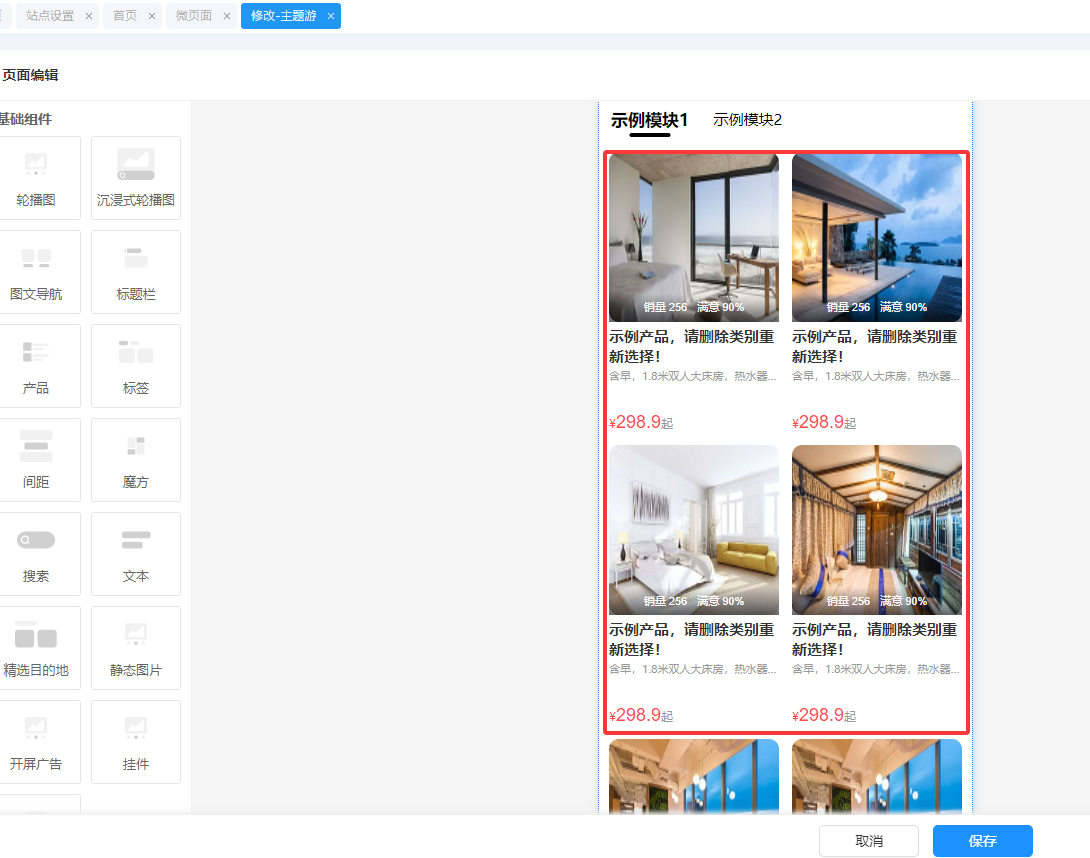Click the ocean-view bedroom product image

(x=693, y=237)
